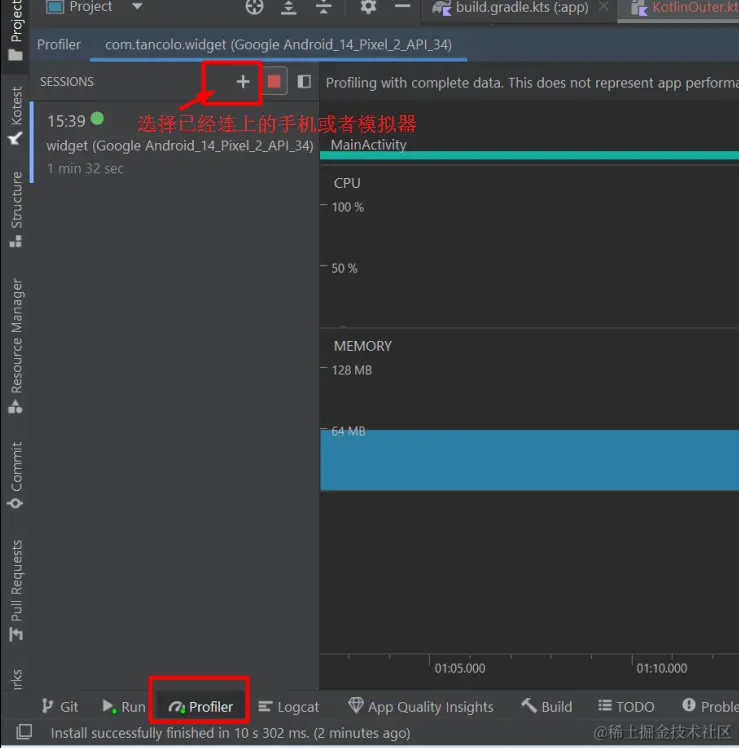This screenshot has height=748, width=739.
Task: Open the MEMORY profiler timeline
Action: [529, 490]
